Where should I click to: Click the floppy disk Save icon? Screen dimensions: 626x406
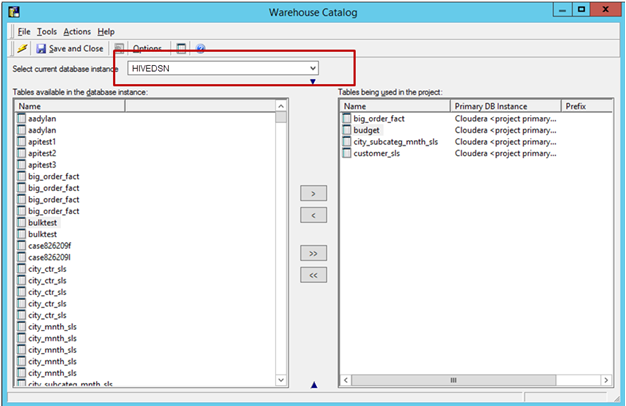[41, 49]
